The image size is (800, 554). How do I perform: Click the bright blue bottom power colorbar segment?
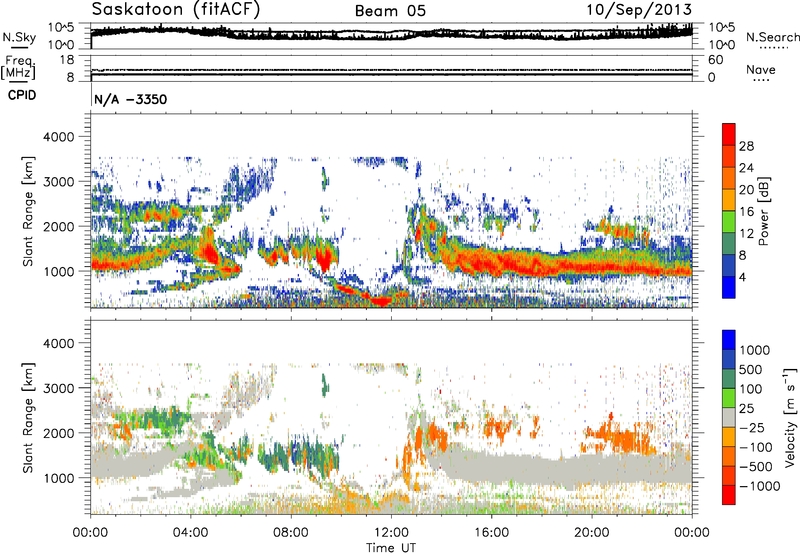pos(729,287)
